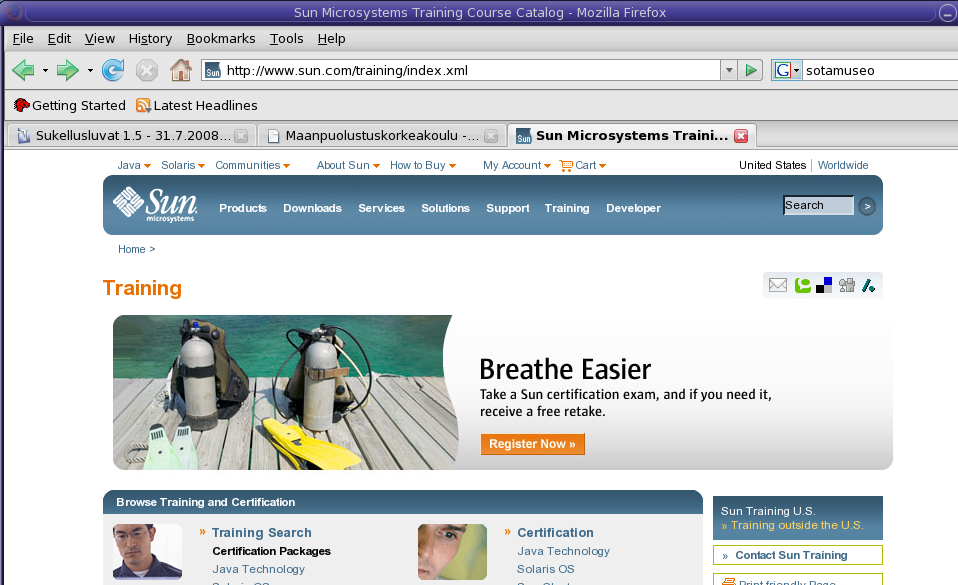Image resolution: width=958 pixels, height=585 pixels.
Task: Go back with the green Back arrow
Action: click(x=23, y=70)
